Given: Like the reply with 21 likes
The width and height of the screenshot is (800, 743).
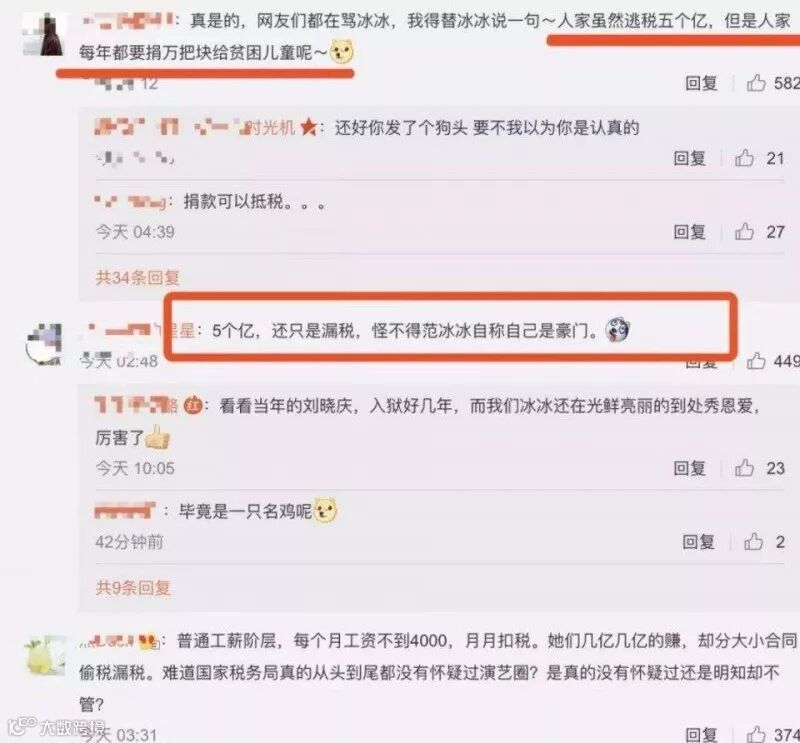Looking at the screenshot, I should click(744, 158).
